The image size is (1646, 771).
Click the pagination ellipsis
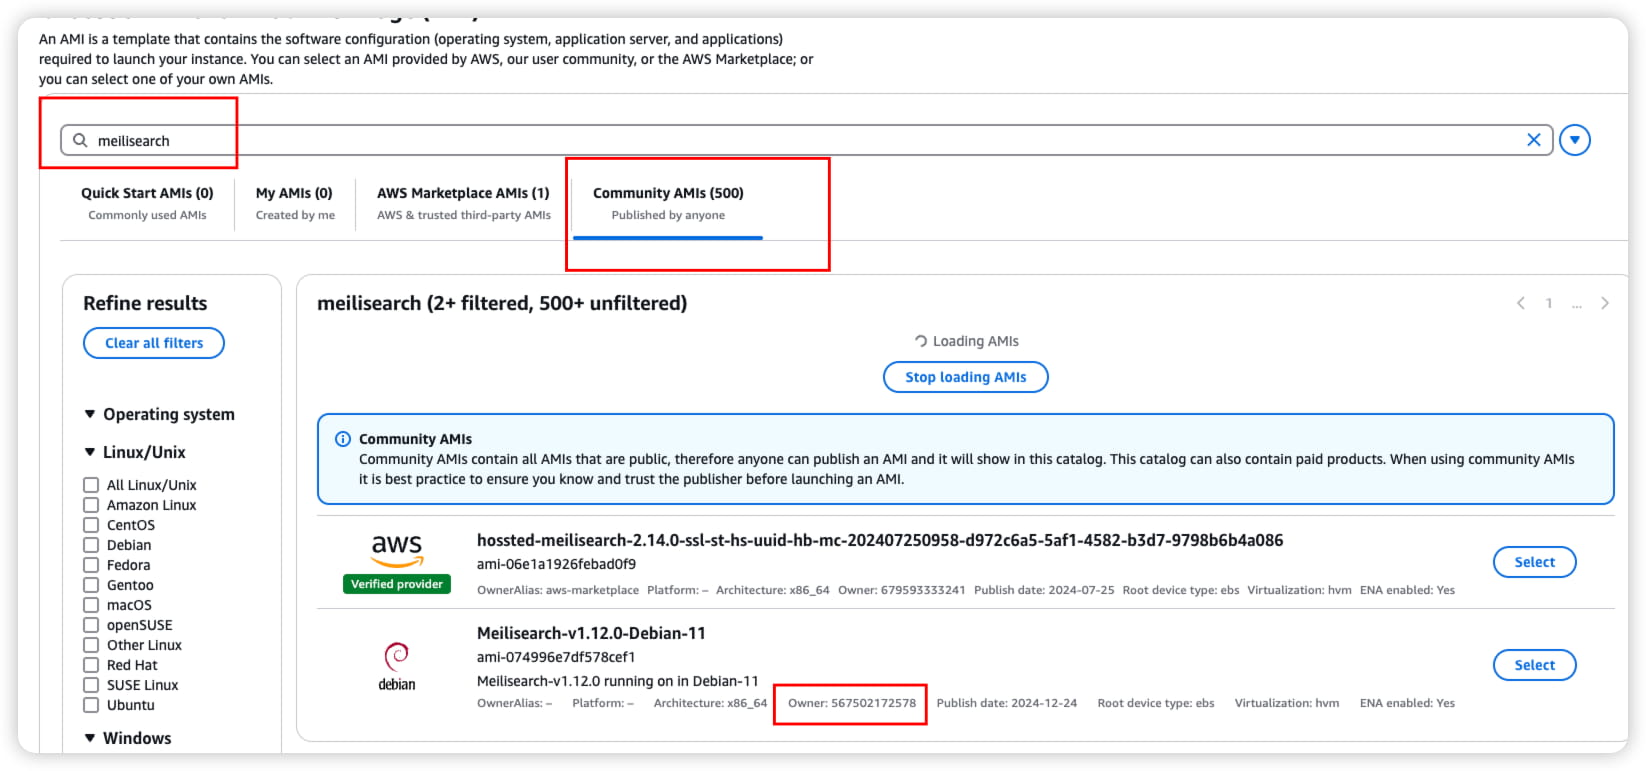pos(1577,305)
